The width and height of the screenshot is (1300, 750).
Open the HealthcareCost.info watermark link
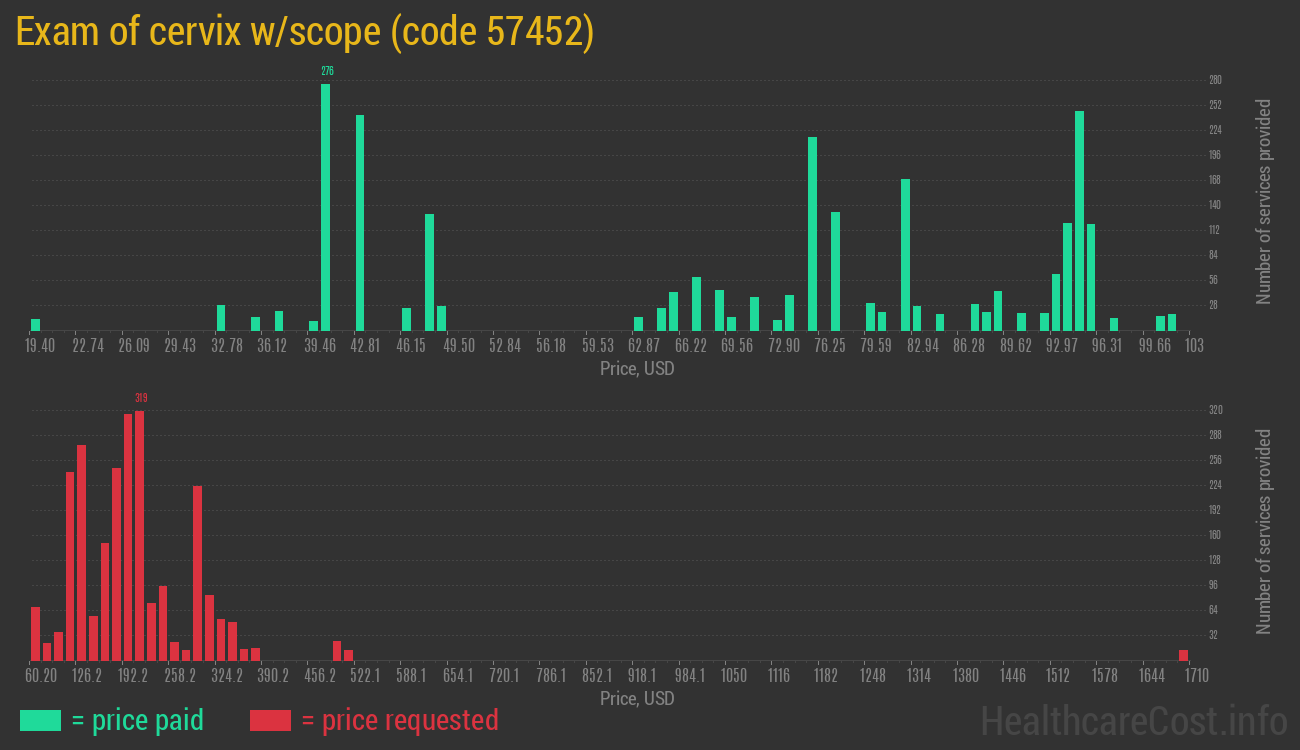1133,720
